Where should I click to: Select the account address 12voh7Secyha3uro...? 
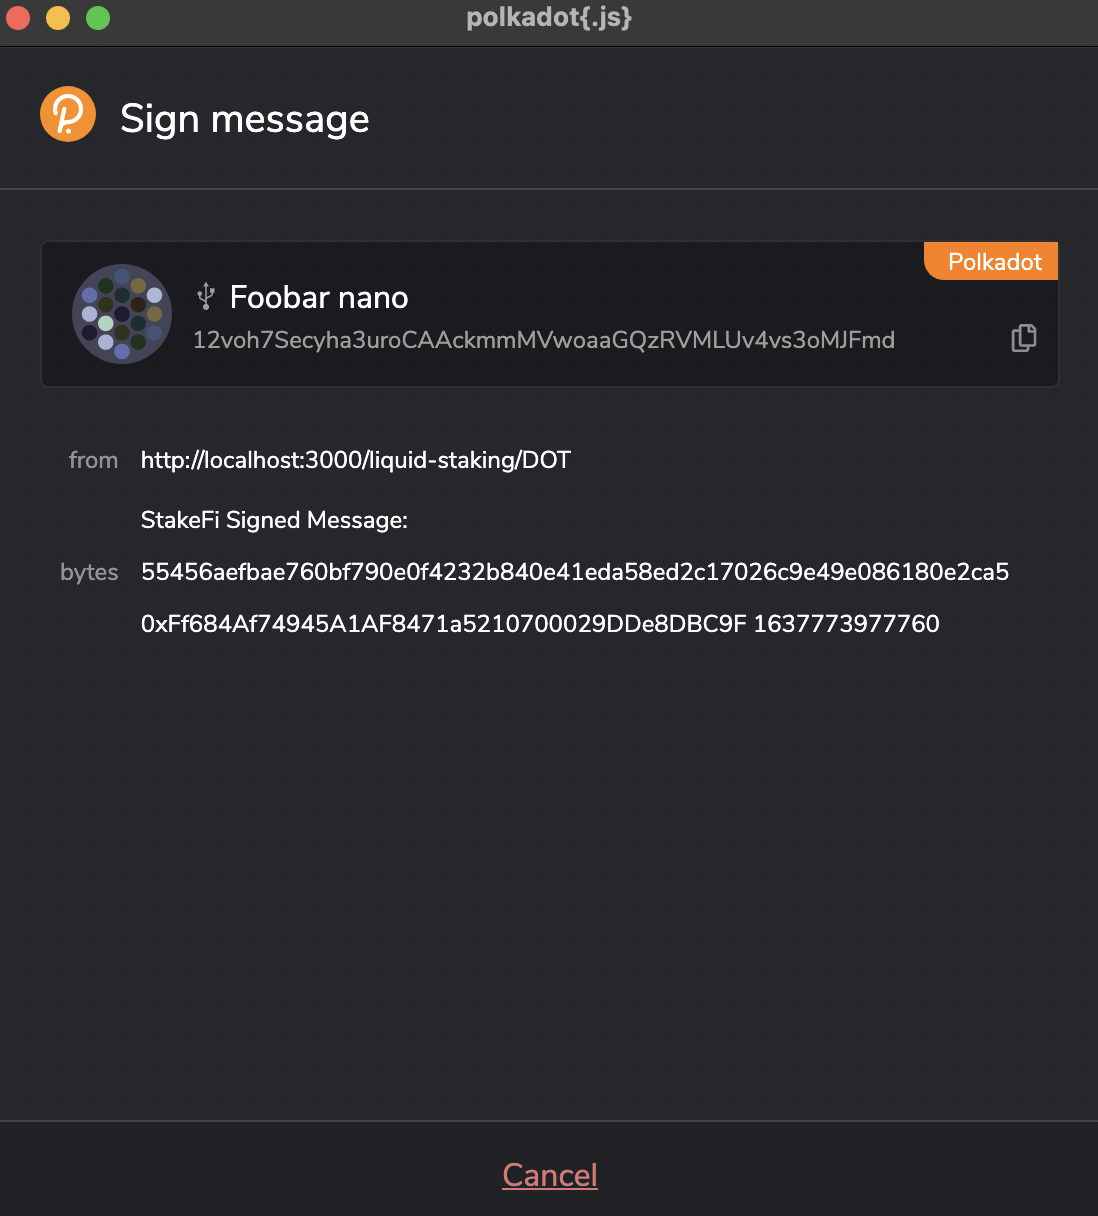pos(543,340)
